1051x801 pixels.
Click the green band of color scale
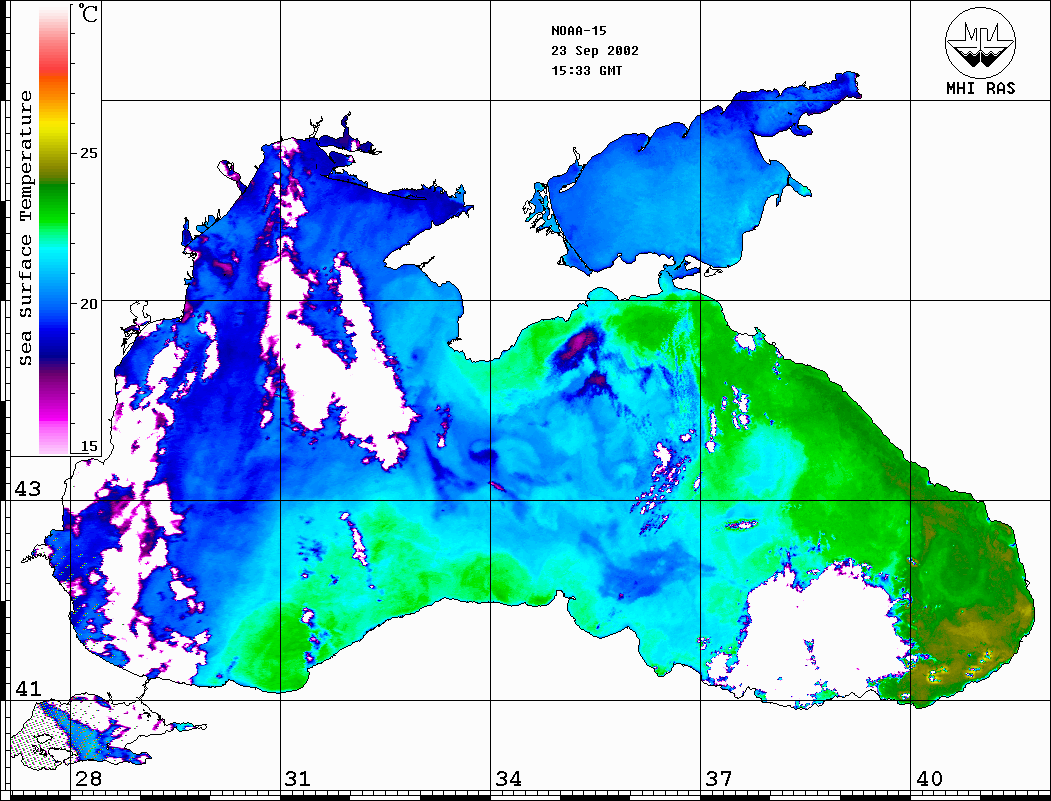point(54,204)
